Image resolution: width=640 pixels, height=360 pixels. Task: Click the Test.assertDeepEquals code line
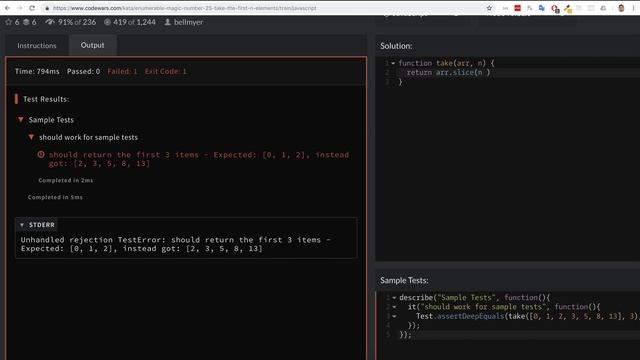click(x=527, y=316)
